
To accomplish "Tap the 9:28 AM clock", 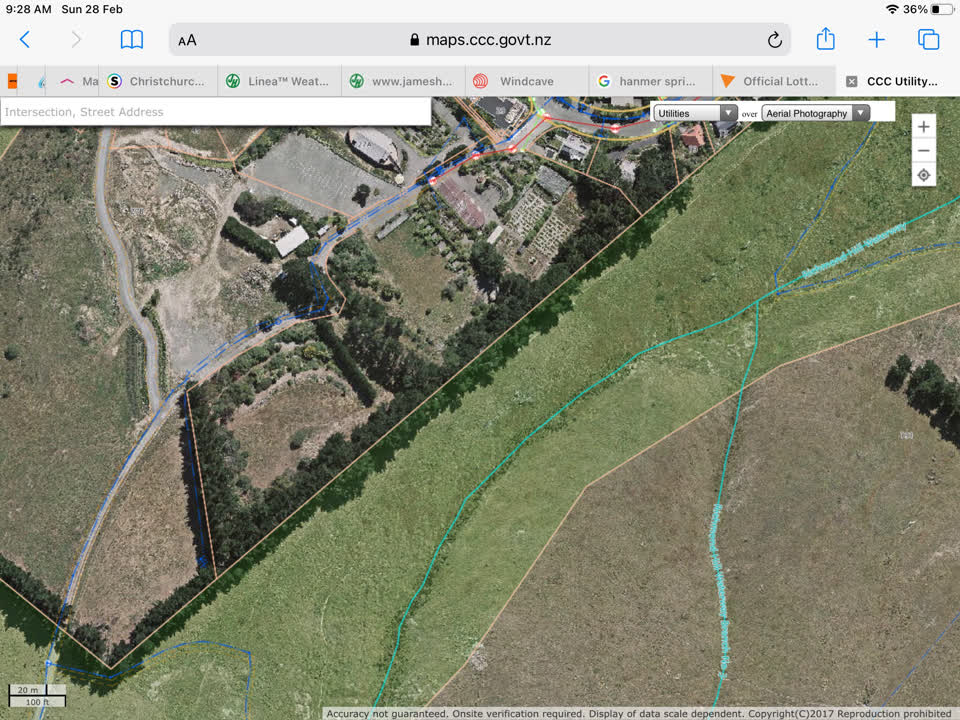I will [28, 9].
